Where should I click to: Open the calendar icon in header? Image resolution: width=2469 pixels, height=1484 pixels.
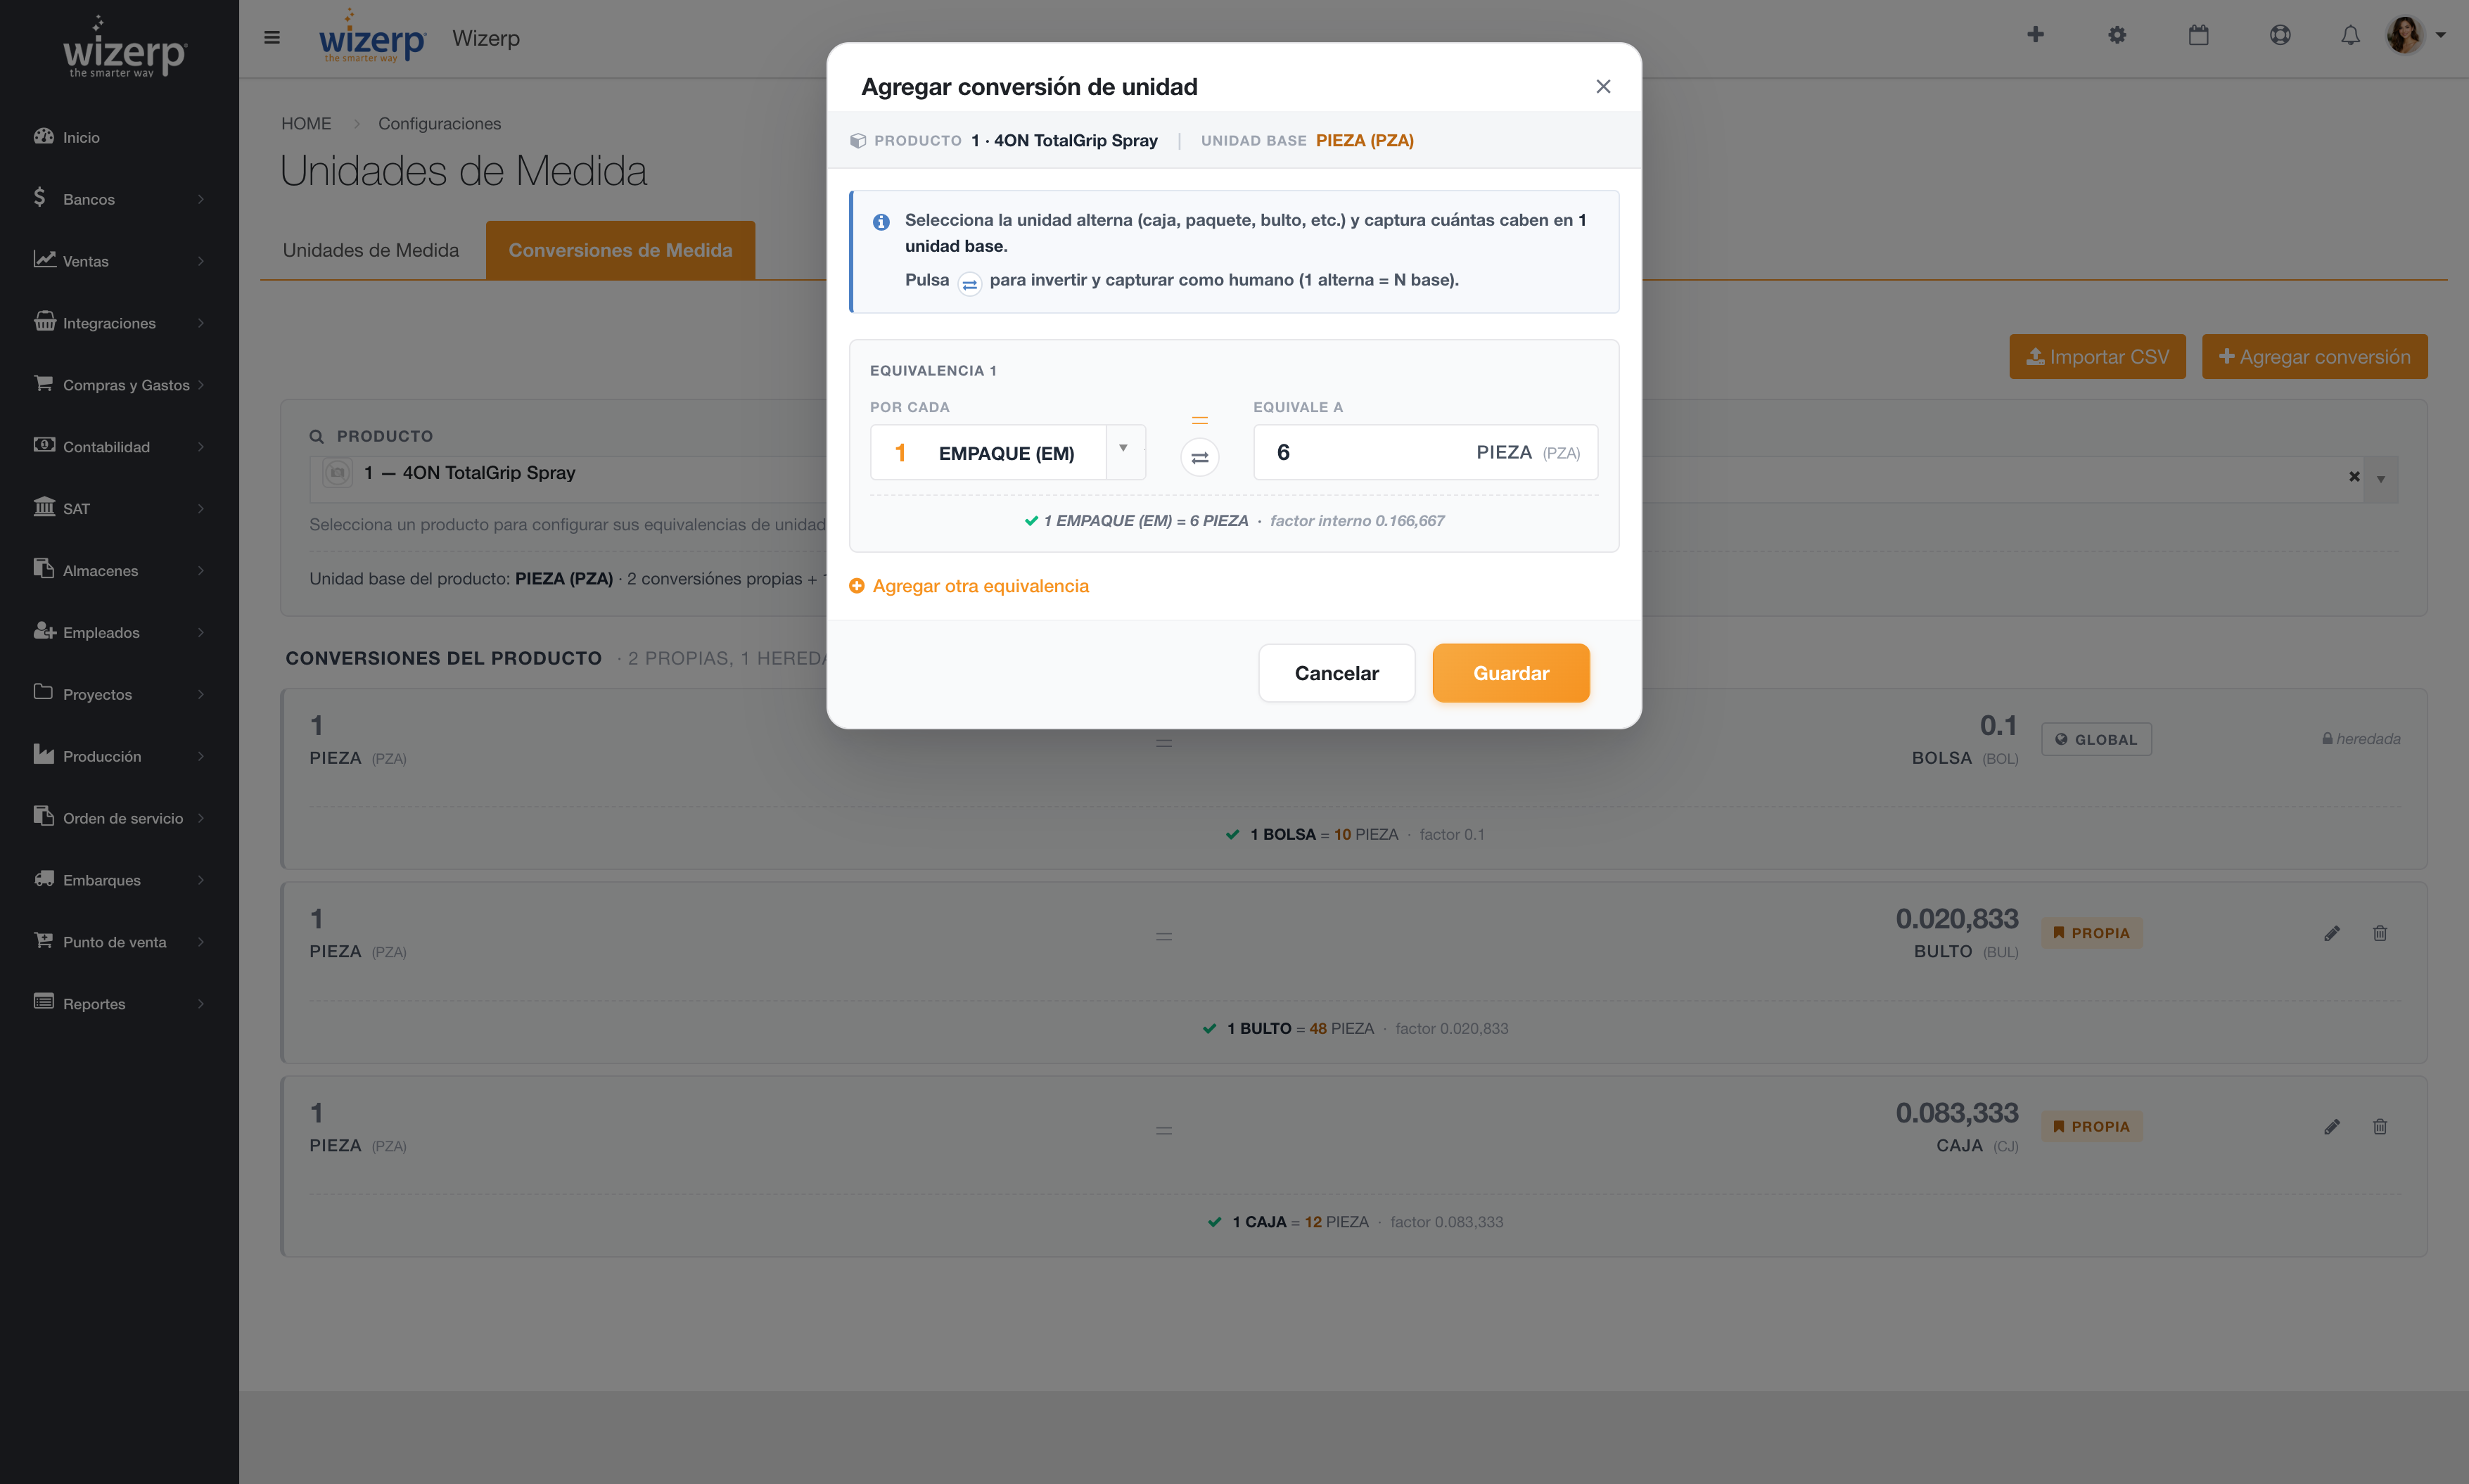(2198, 35)
